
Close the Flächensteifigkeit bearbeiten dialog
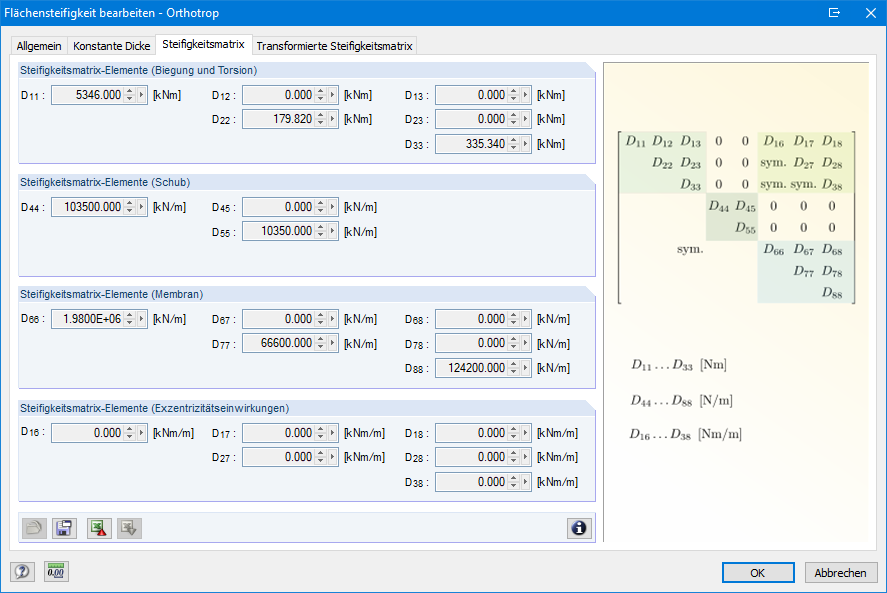(x=871, y=12)
